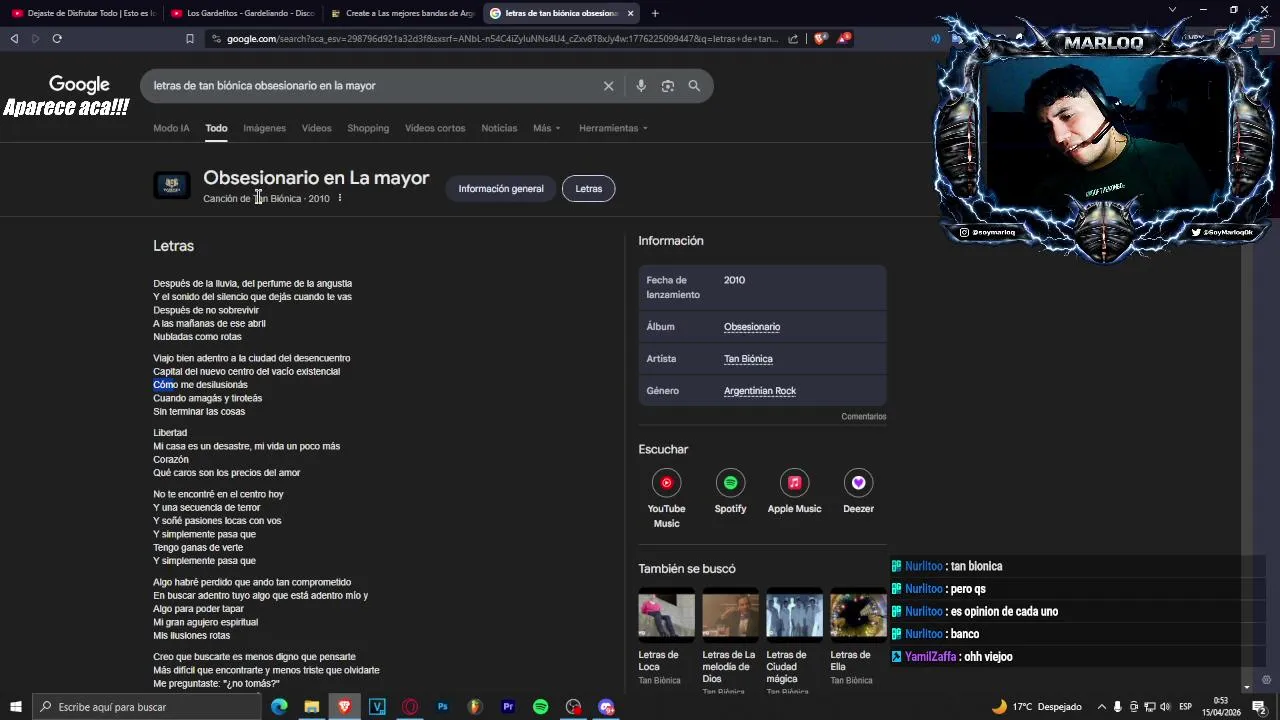Screen dimensions: 1280x720
Task: Reload the page
Action: [57, 39]
